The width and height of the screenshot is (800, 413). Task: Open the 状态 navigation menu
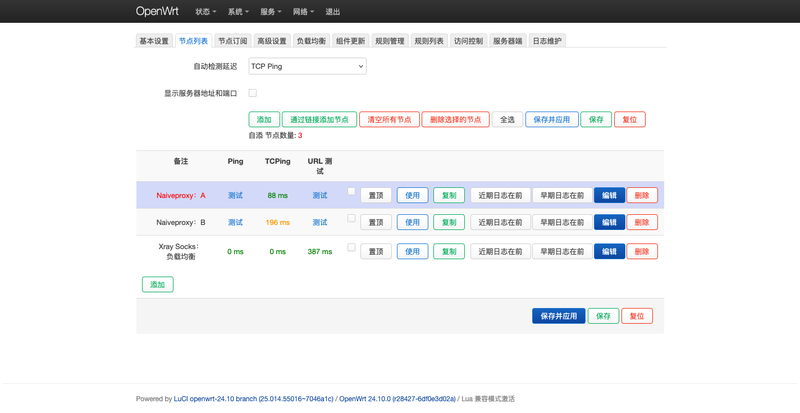(206, 12)
